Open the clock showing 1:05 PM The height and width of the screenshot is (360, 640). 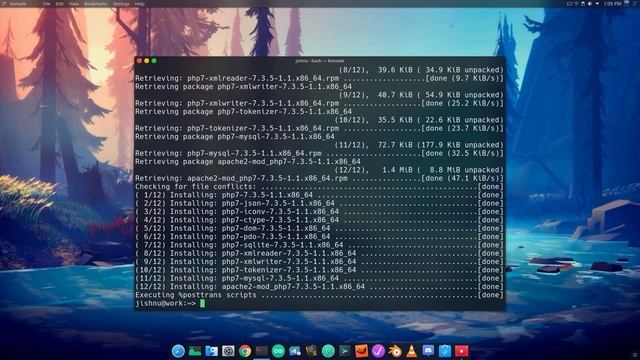(x=613, y=4)
